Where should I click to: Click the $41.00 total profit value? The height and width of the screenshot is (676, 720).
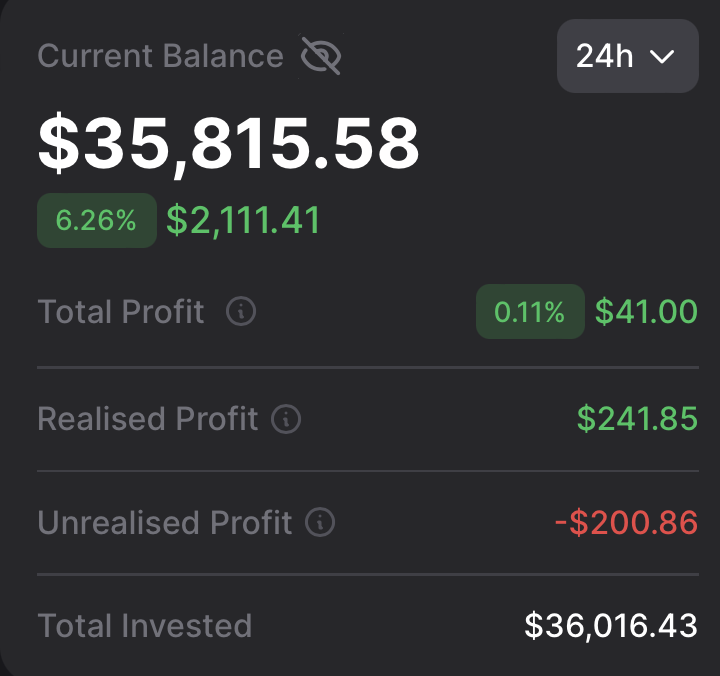(646, 312)
